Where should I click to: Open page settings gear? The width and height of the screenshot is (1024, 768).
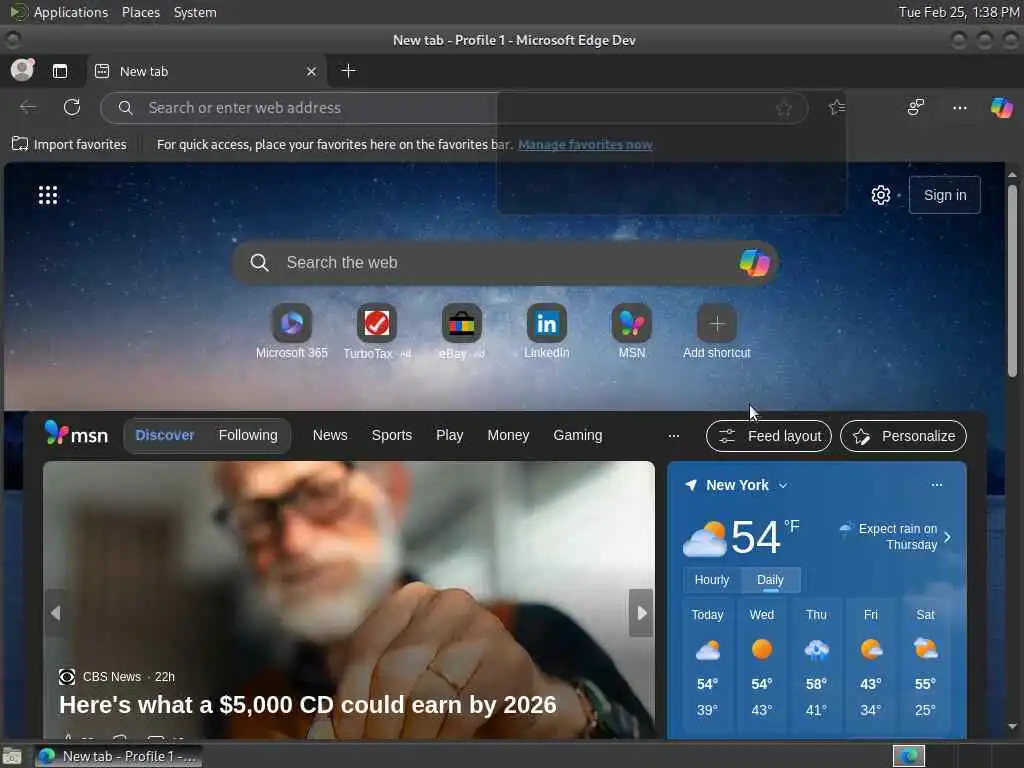coord(880,195)
